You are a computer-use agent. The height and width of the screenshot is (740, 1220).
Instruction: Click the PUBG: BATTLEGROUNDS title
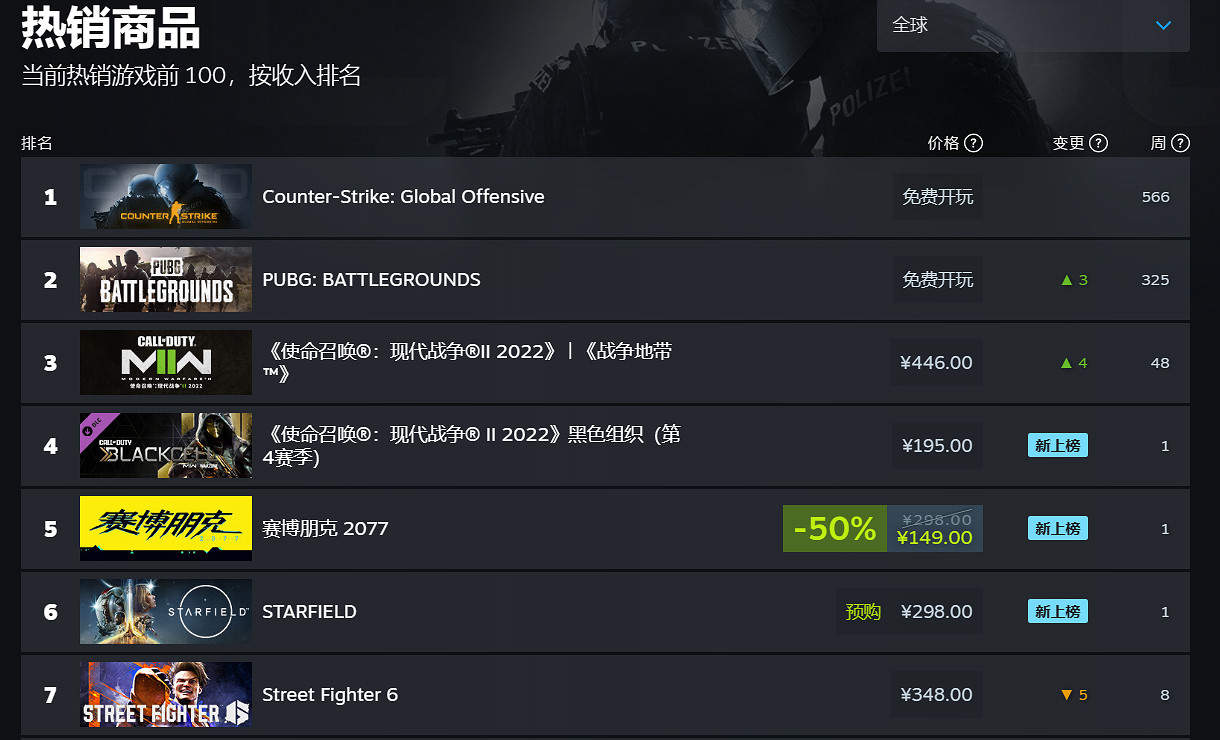[372, 280]
